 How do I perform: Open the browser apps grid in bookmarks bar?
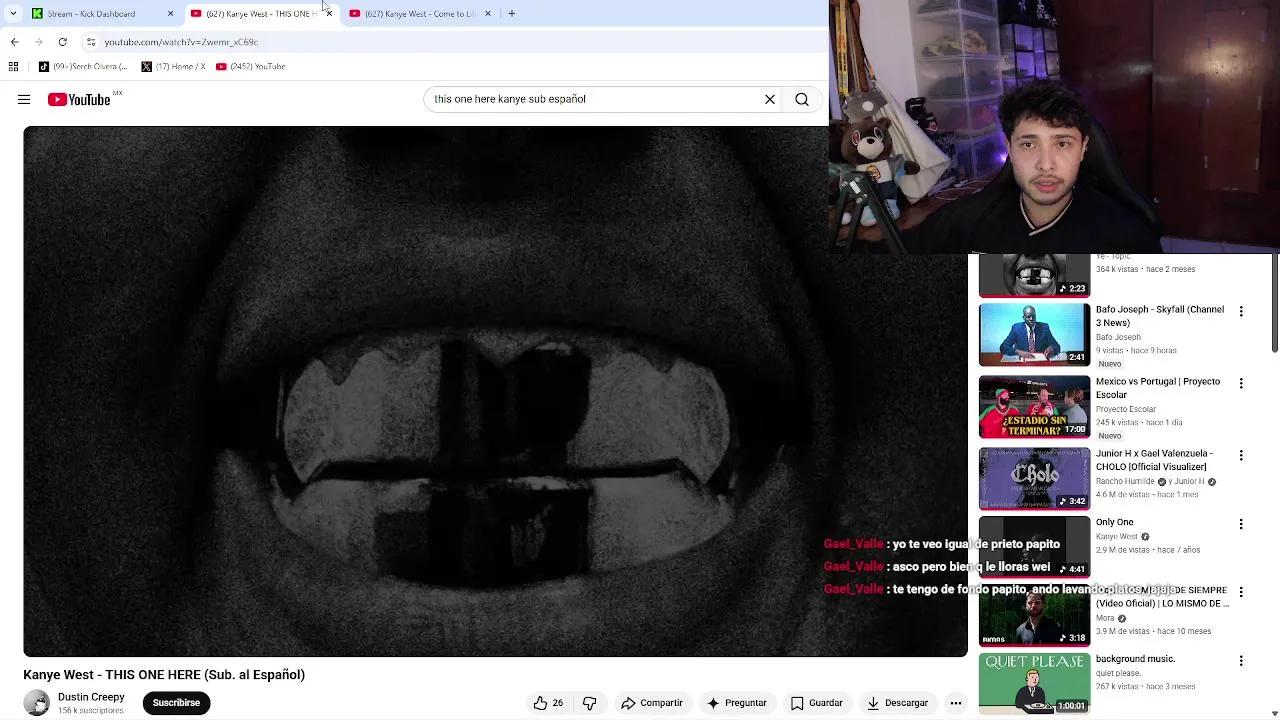tap(13, 66)
